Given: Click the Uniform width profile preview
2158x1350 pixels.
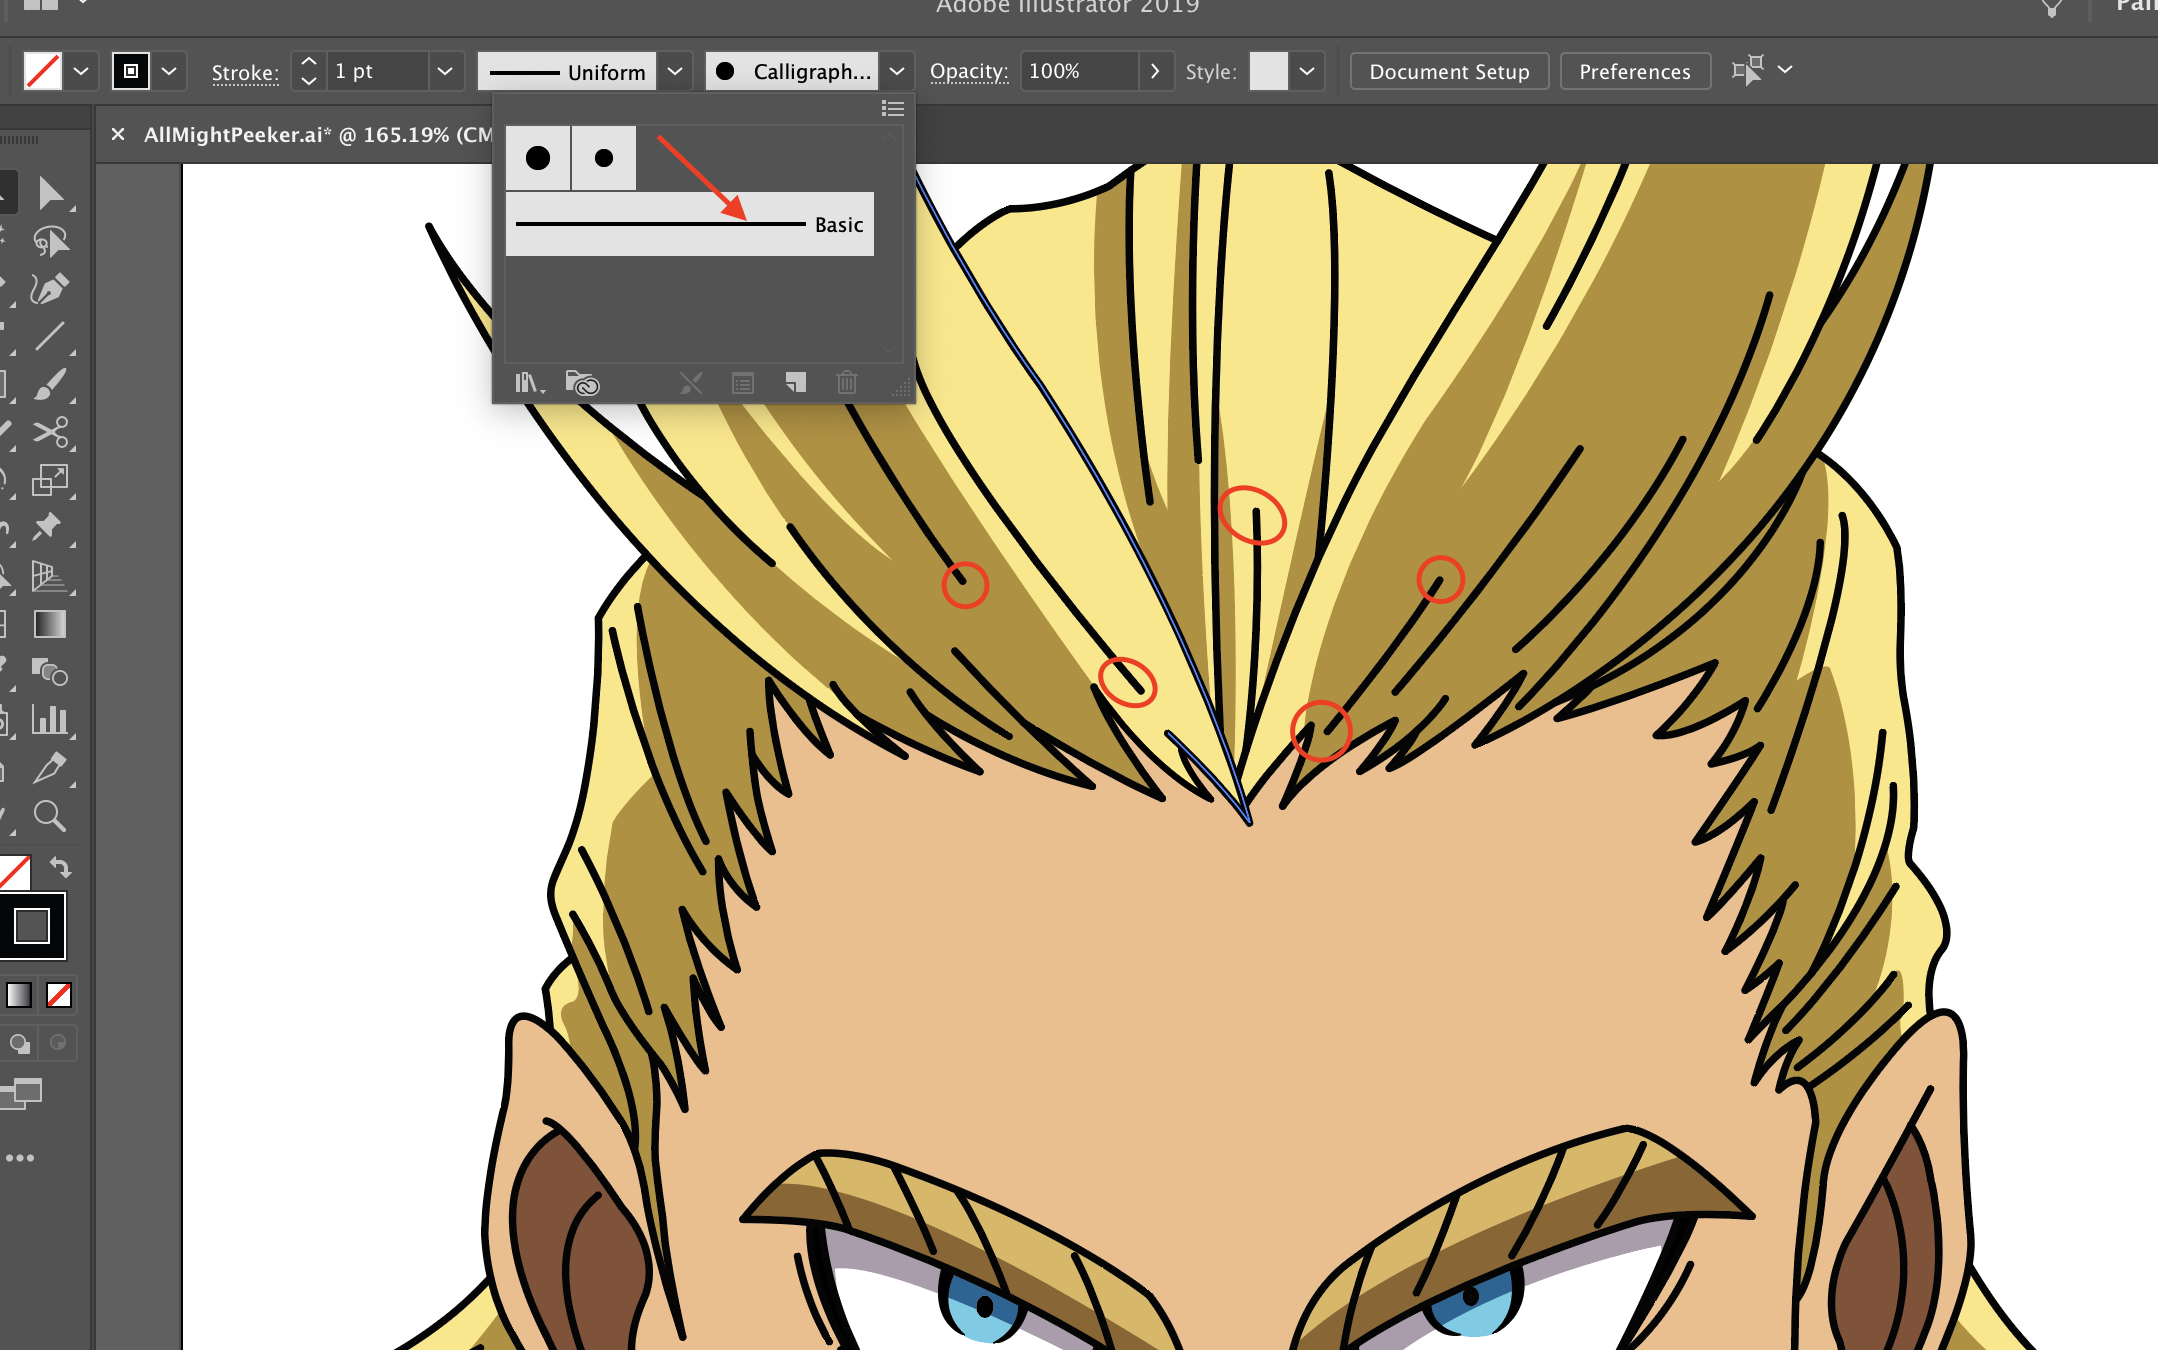Looking at the screenshot, I should [x=567, y=71].
